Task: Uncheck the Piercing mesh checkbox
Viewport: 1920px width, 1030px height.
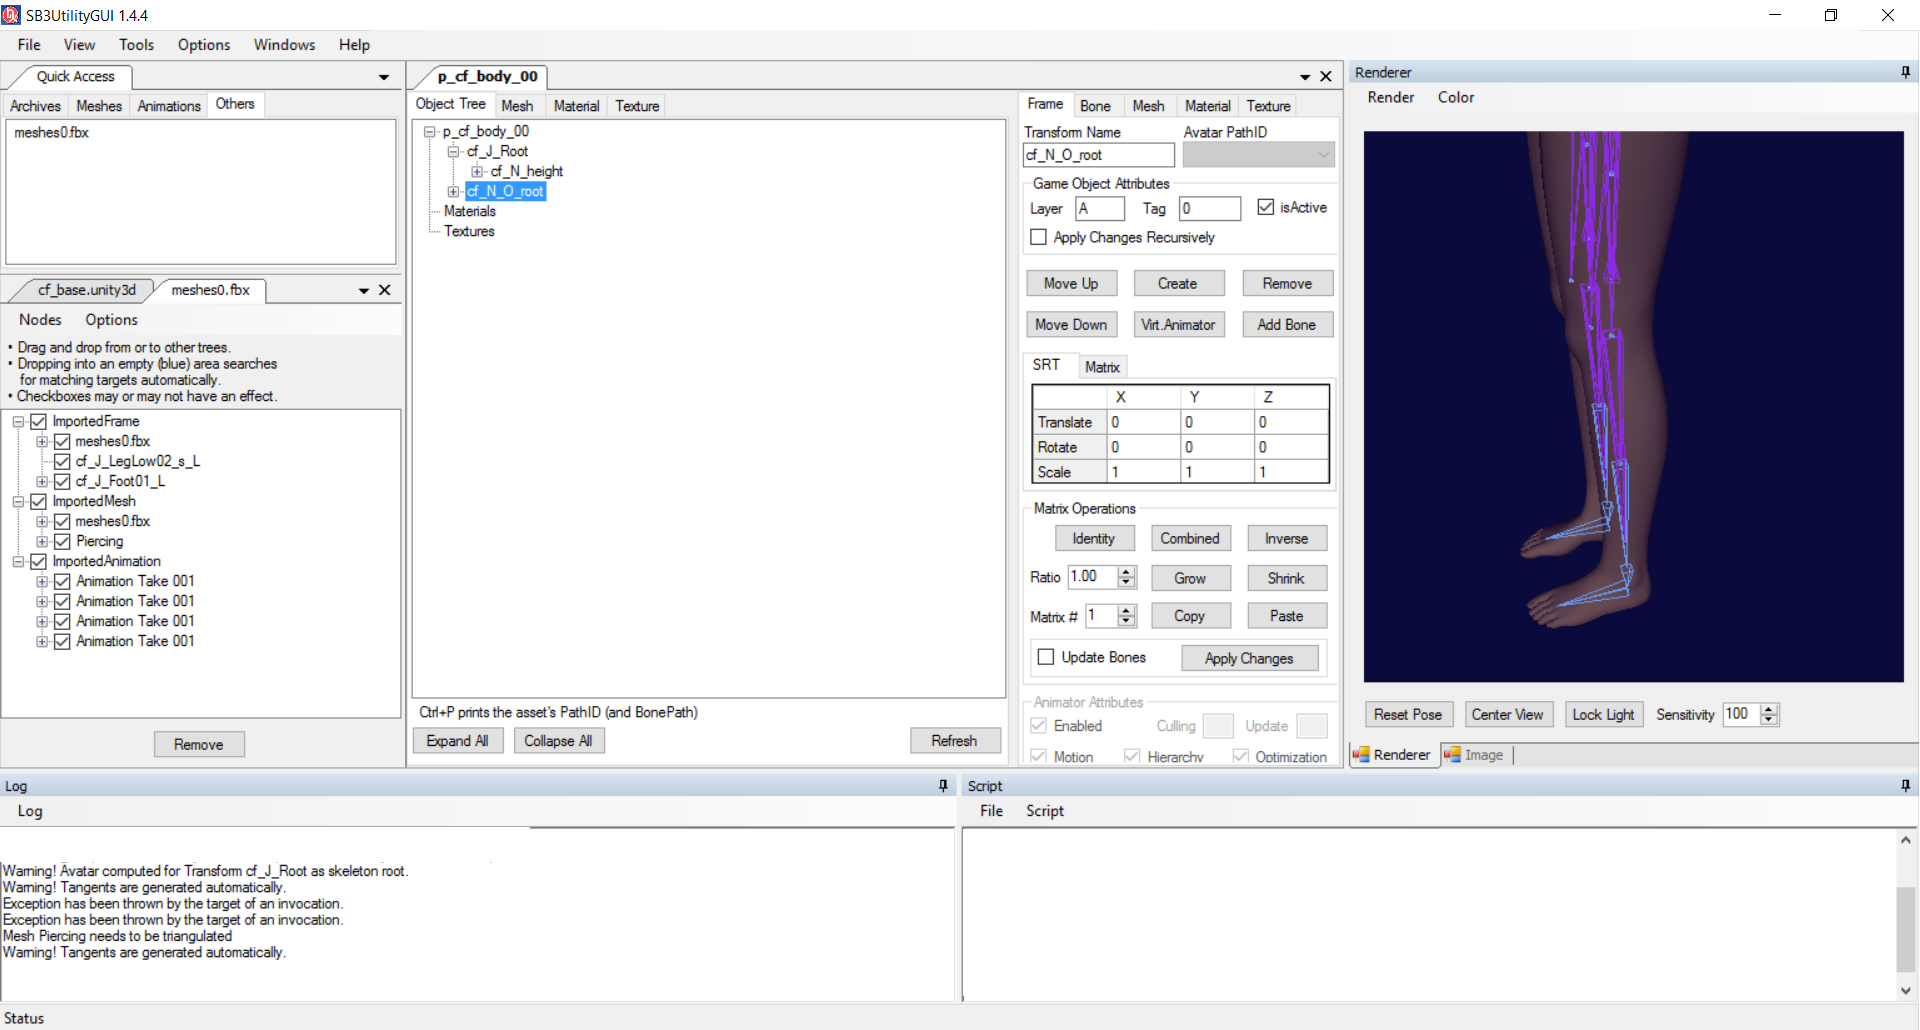Action: tap(62, 541)
